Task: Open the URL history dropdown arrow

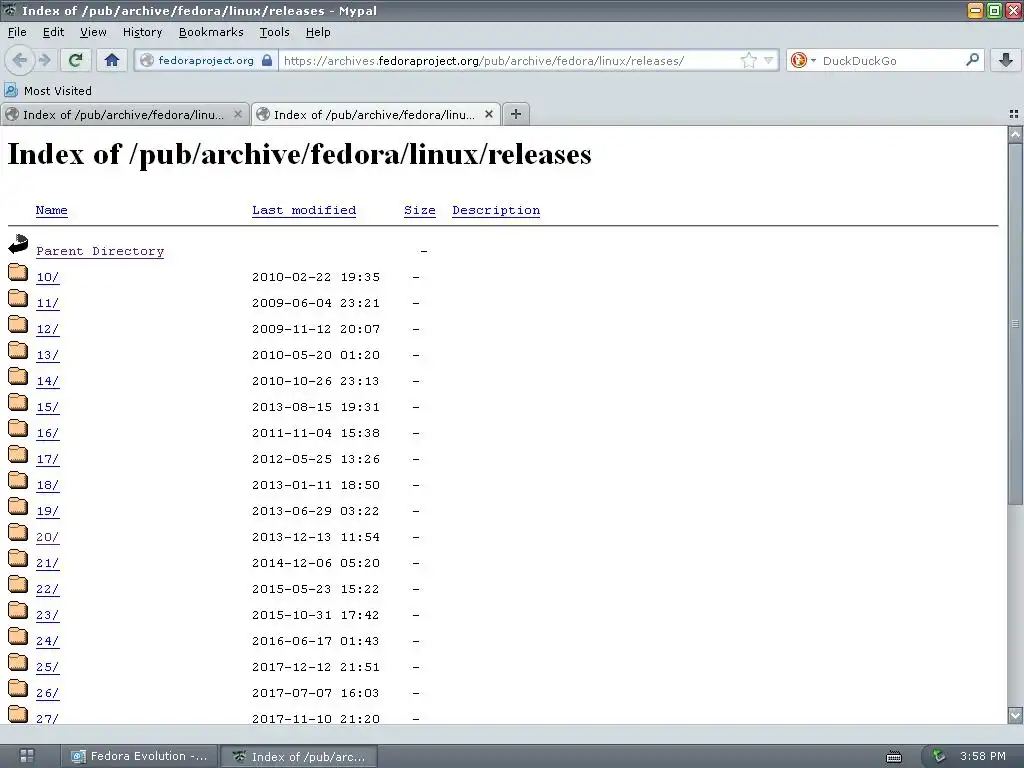Action: pos(768,61)
